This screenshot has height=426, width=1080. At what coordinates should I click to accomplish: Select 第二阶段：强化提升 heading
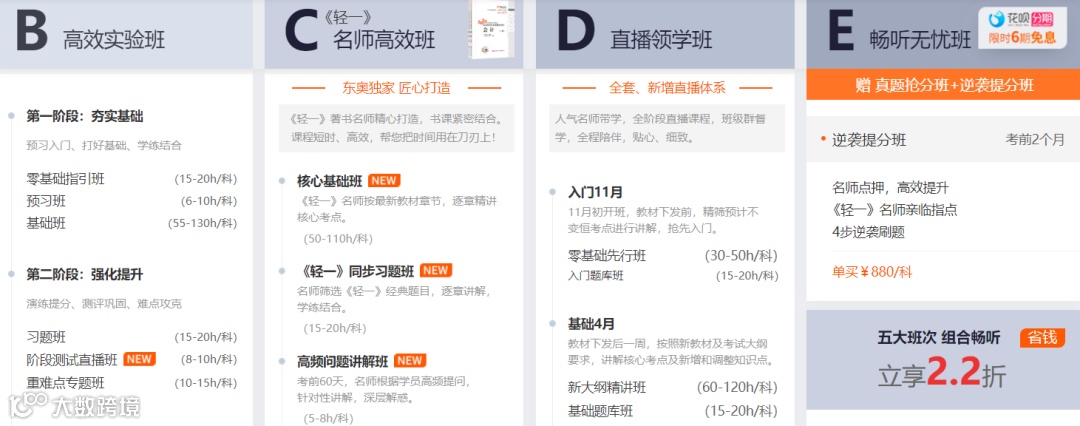click(85, 274)
